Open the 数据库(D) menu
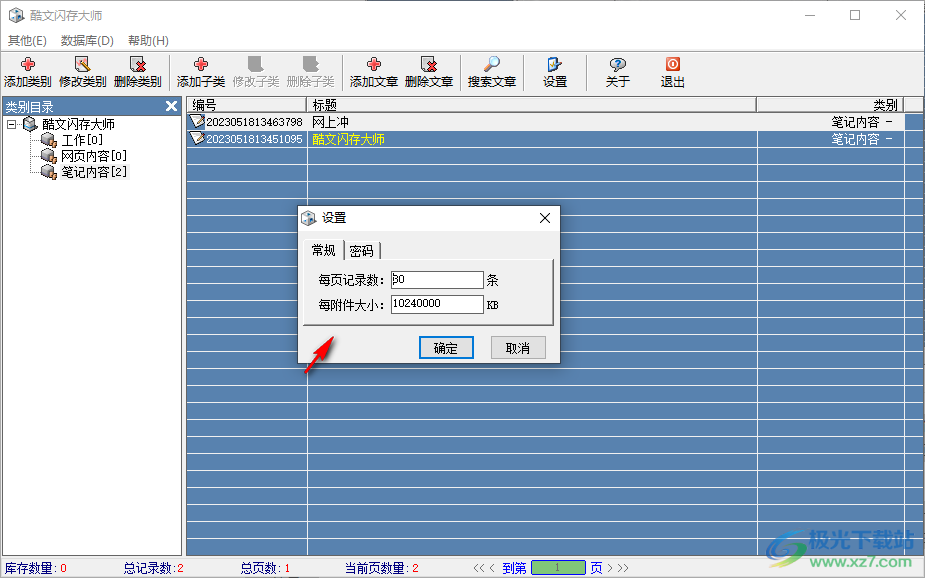 [x=87, y=41]
